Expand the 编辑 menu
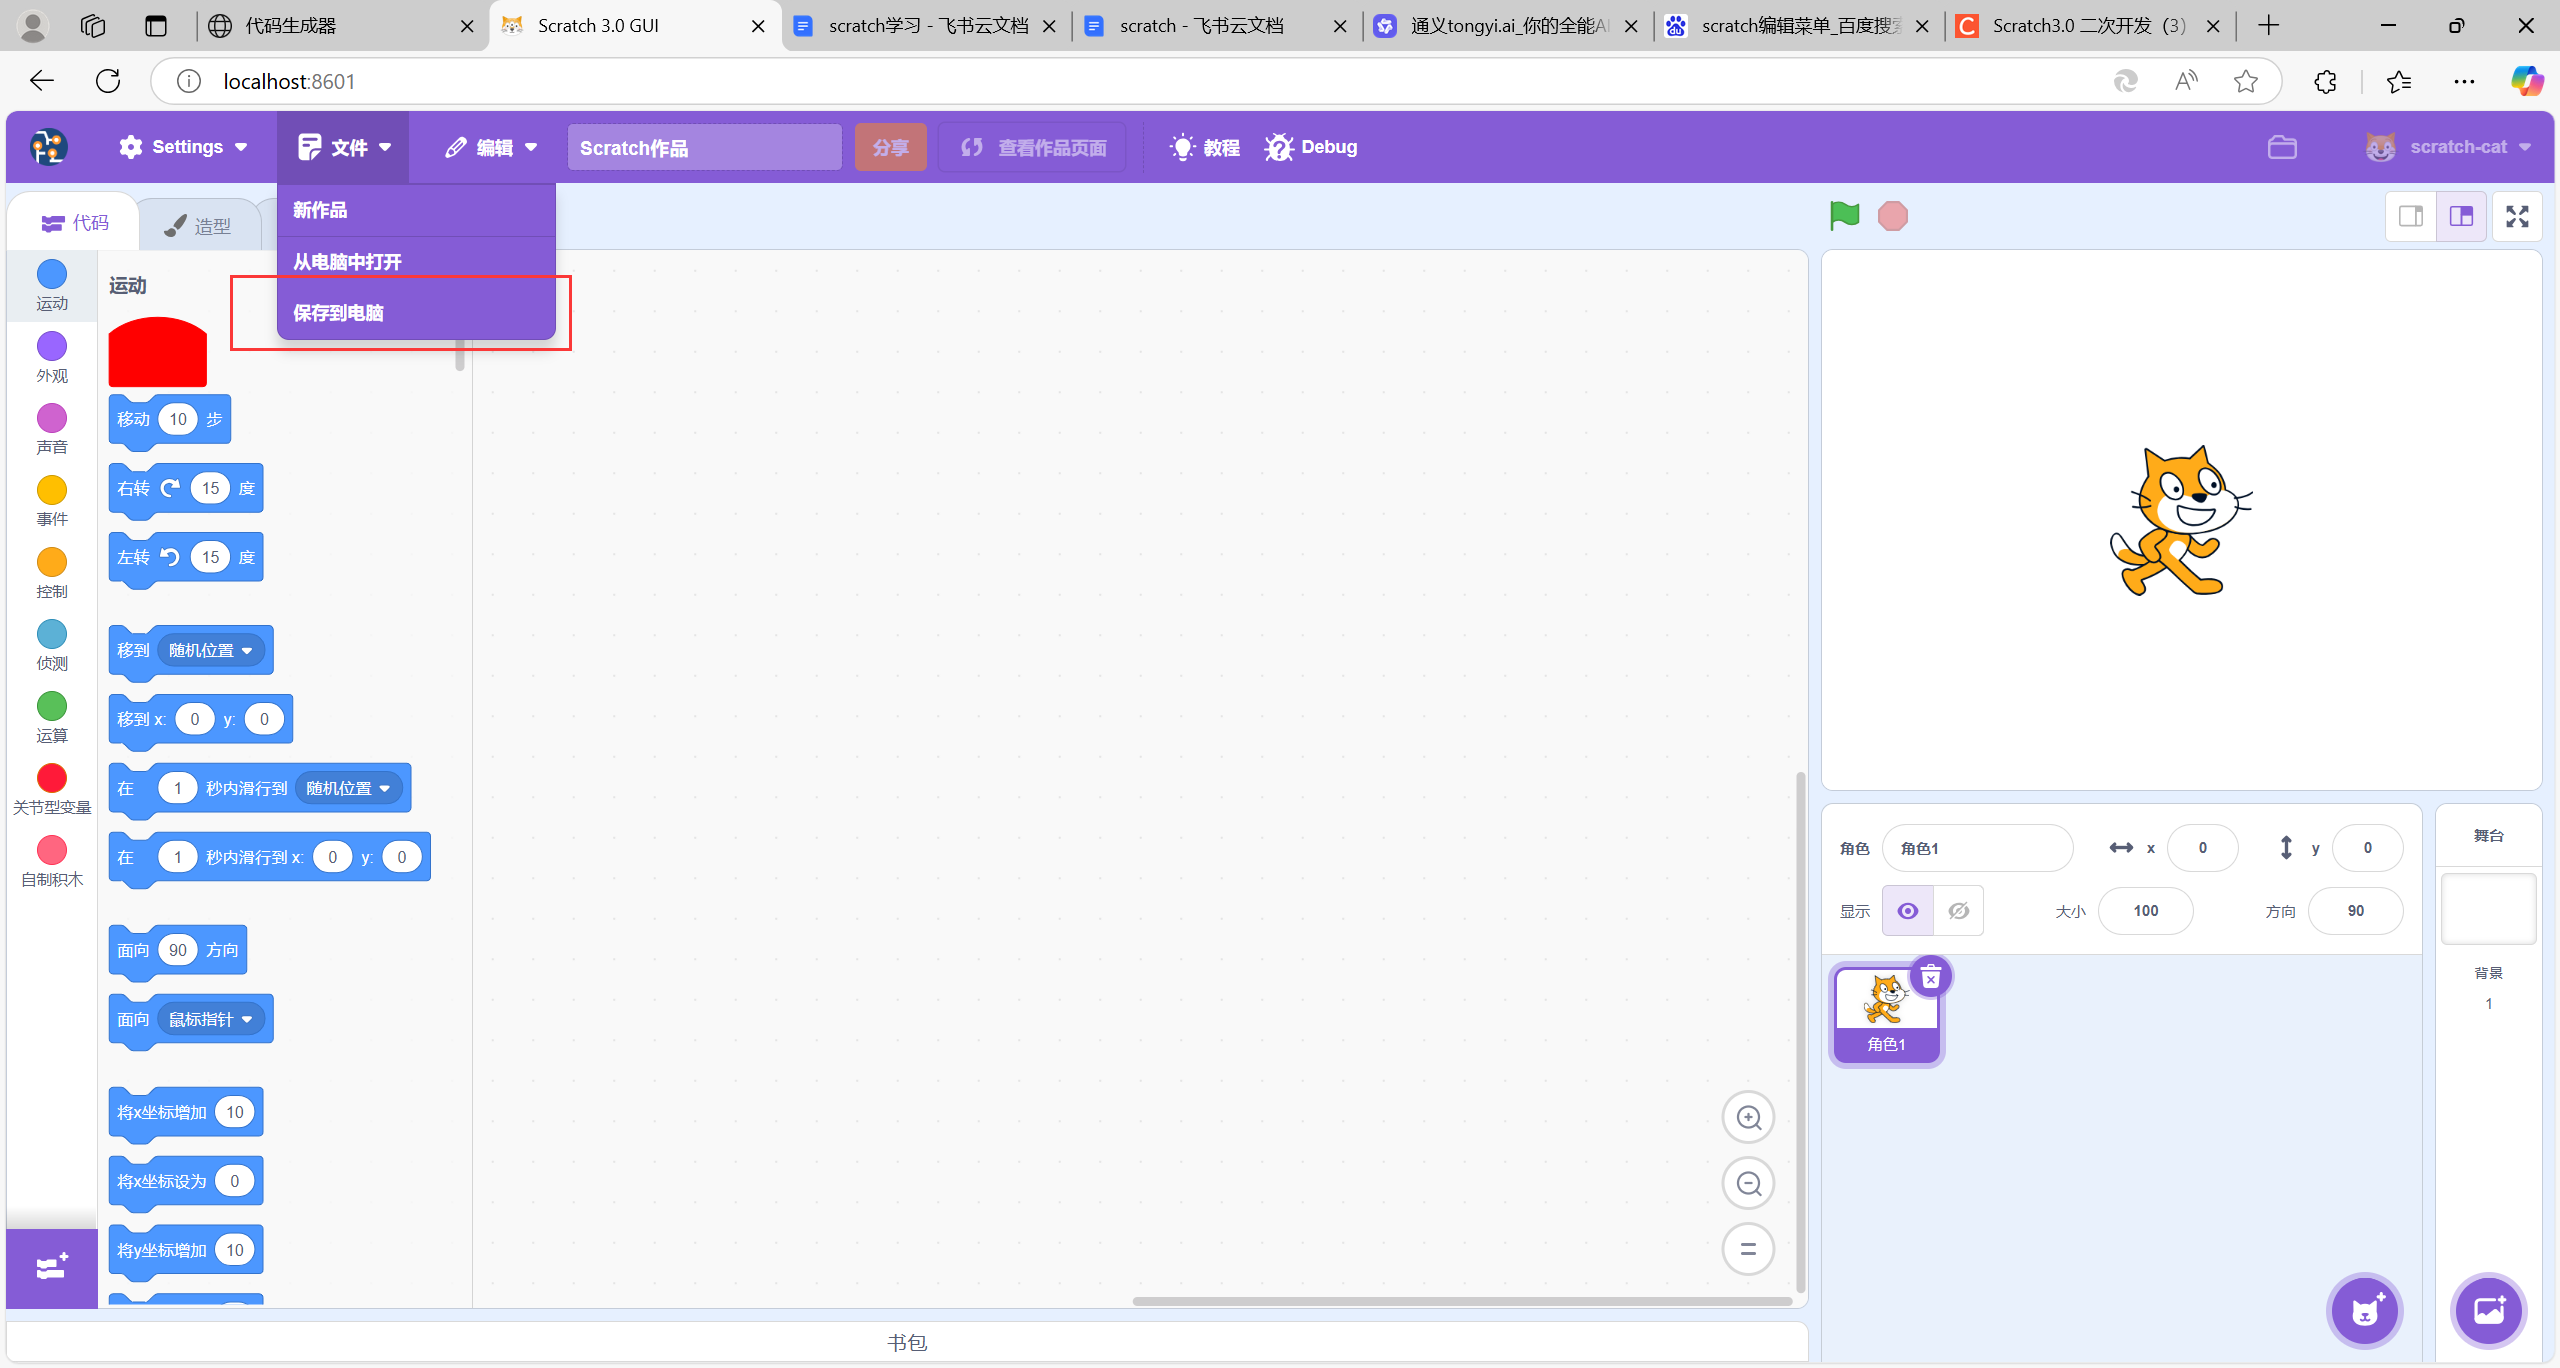Screen dimensions: 2560x1368 (x=492, y=148)
